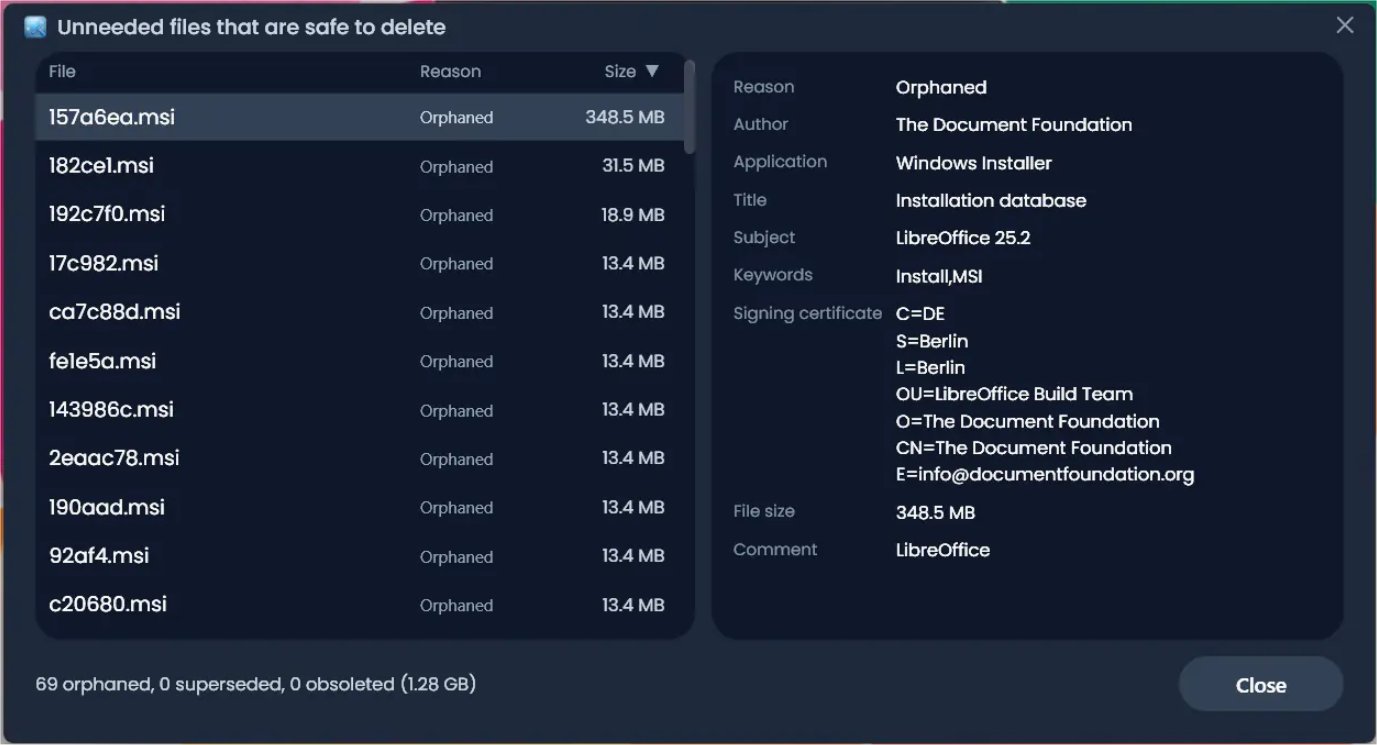Click the Keywords label in details

(x=773, y=275)
